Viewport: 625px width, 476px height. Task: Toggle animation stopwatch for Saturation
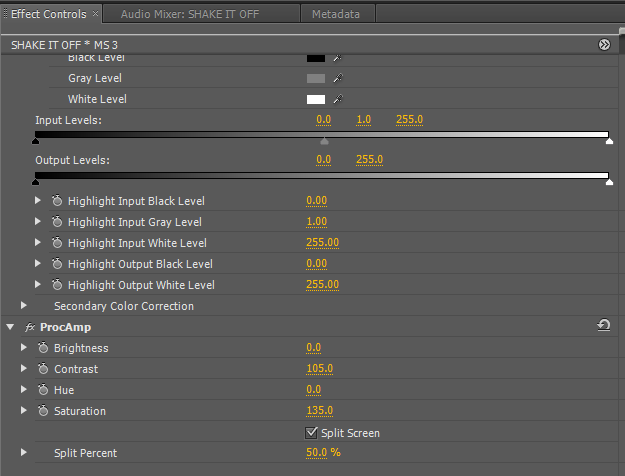pyautogui.click(x=43, y=411)
